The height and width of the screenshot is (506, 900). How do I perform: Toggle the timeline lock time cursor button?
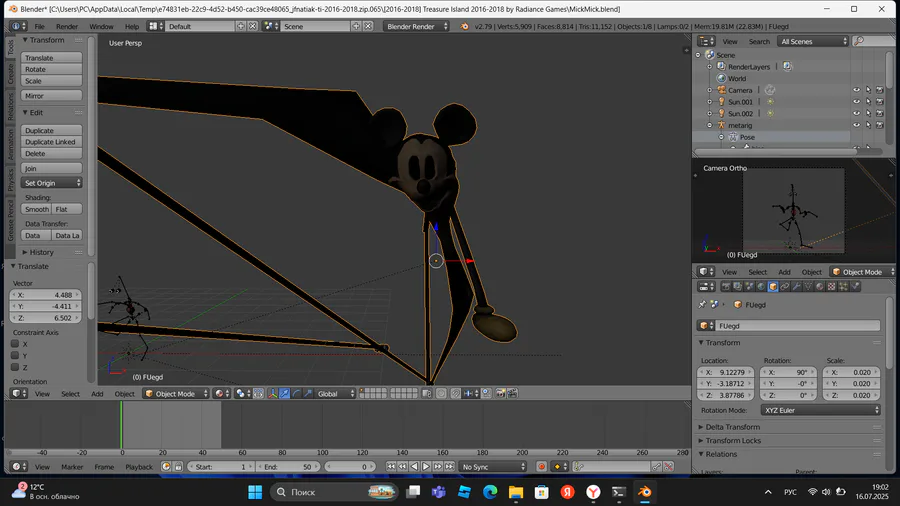click(x=178, y=466)
